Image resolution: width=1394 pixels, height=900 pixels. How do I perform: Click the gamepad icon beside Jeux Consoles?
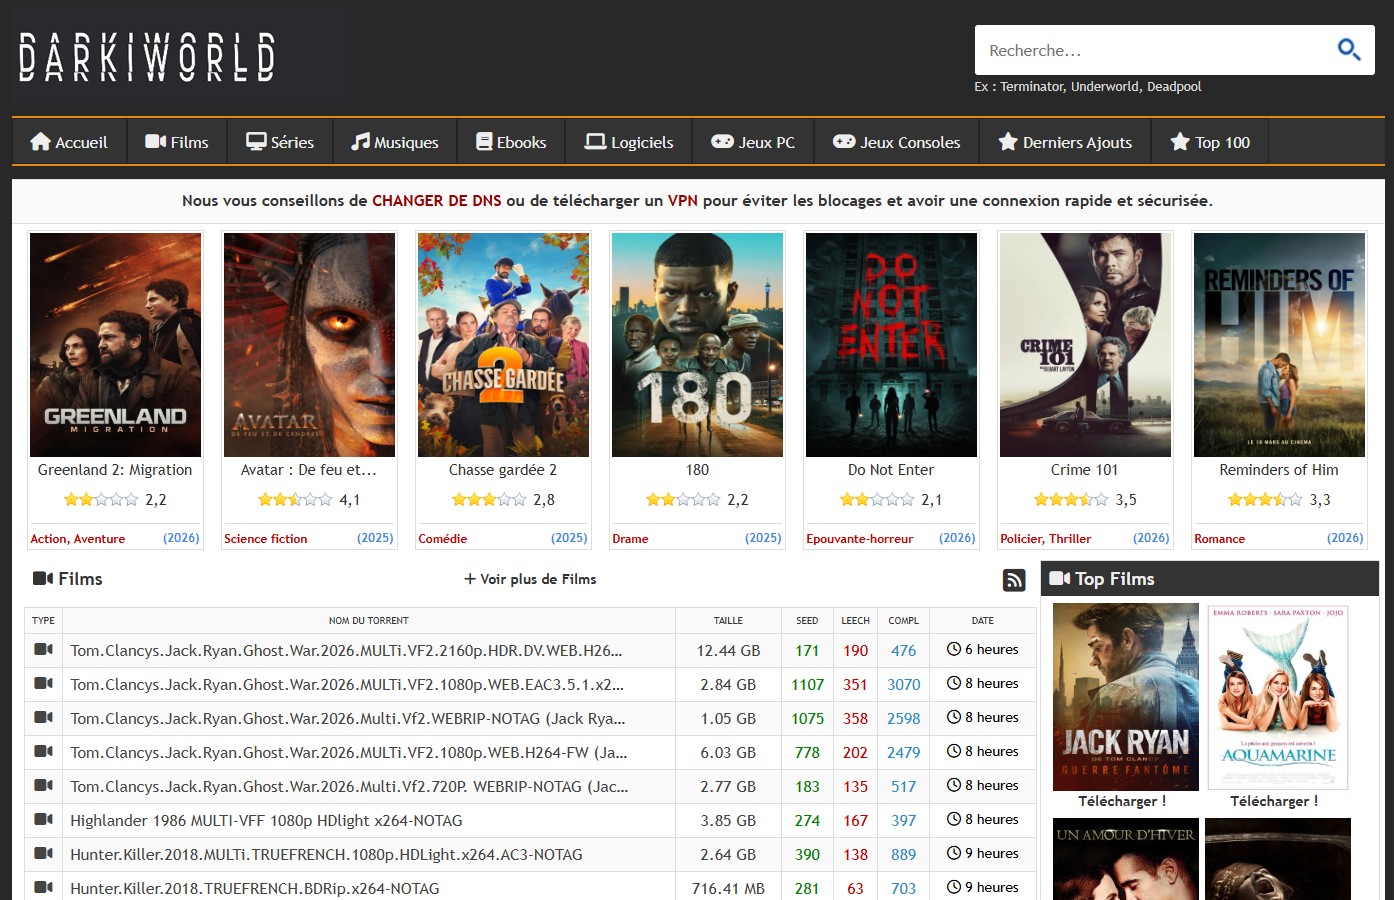point(844,142)
